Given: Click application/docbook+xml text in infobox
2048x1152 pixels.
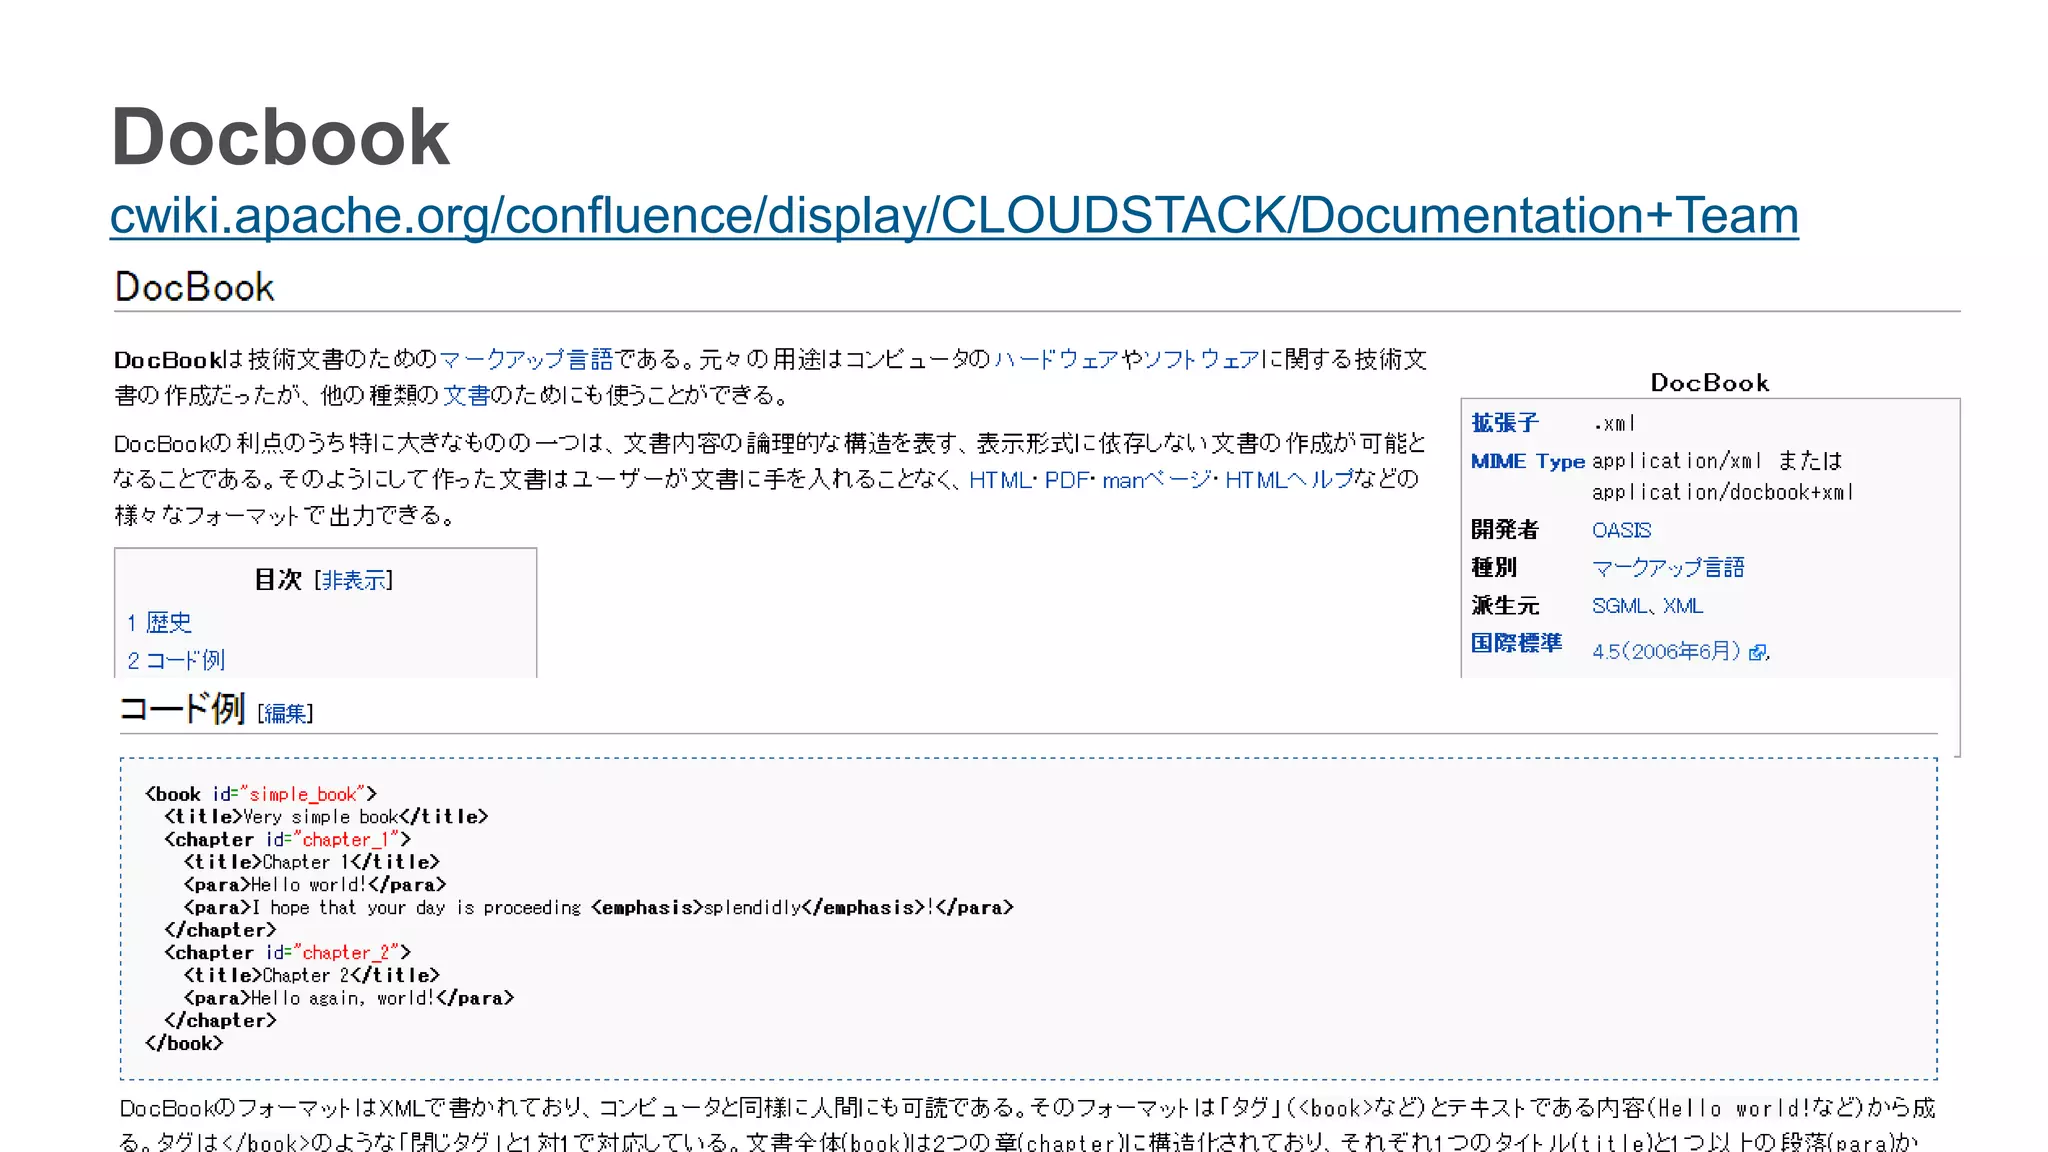Looking at the screenshot, I should point(1722,492).
